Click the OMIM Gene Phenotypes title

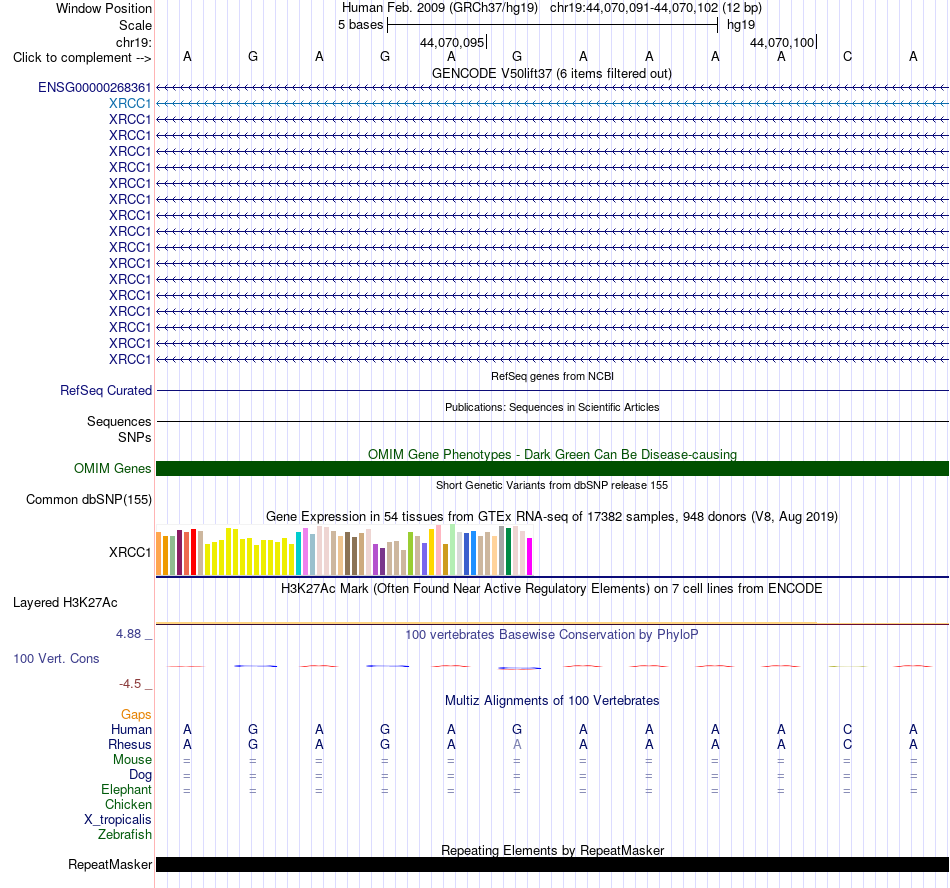[553, 454]
